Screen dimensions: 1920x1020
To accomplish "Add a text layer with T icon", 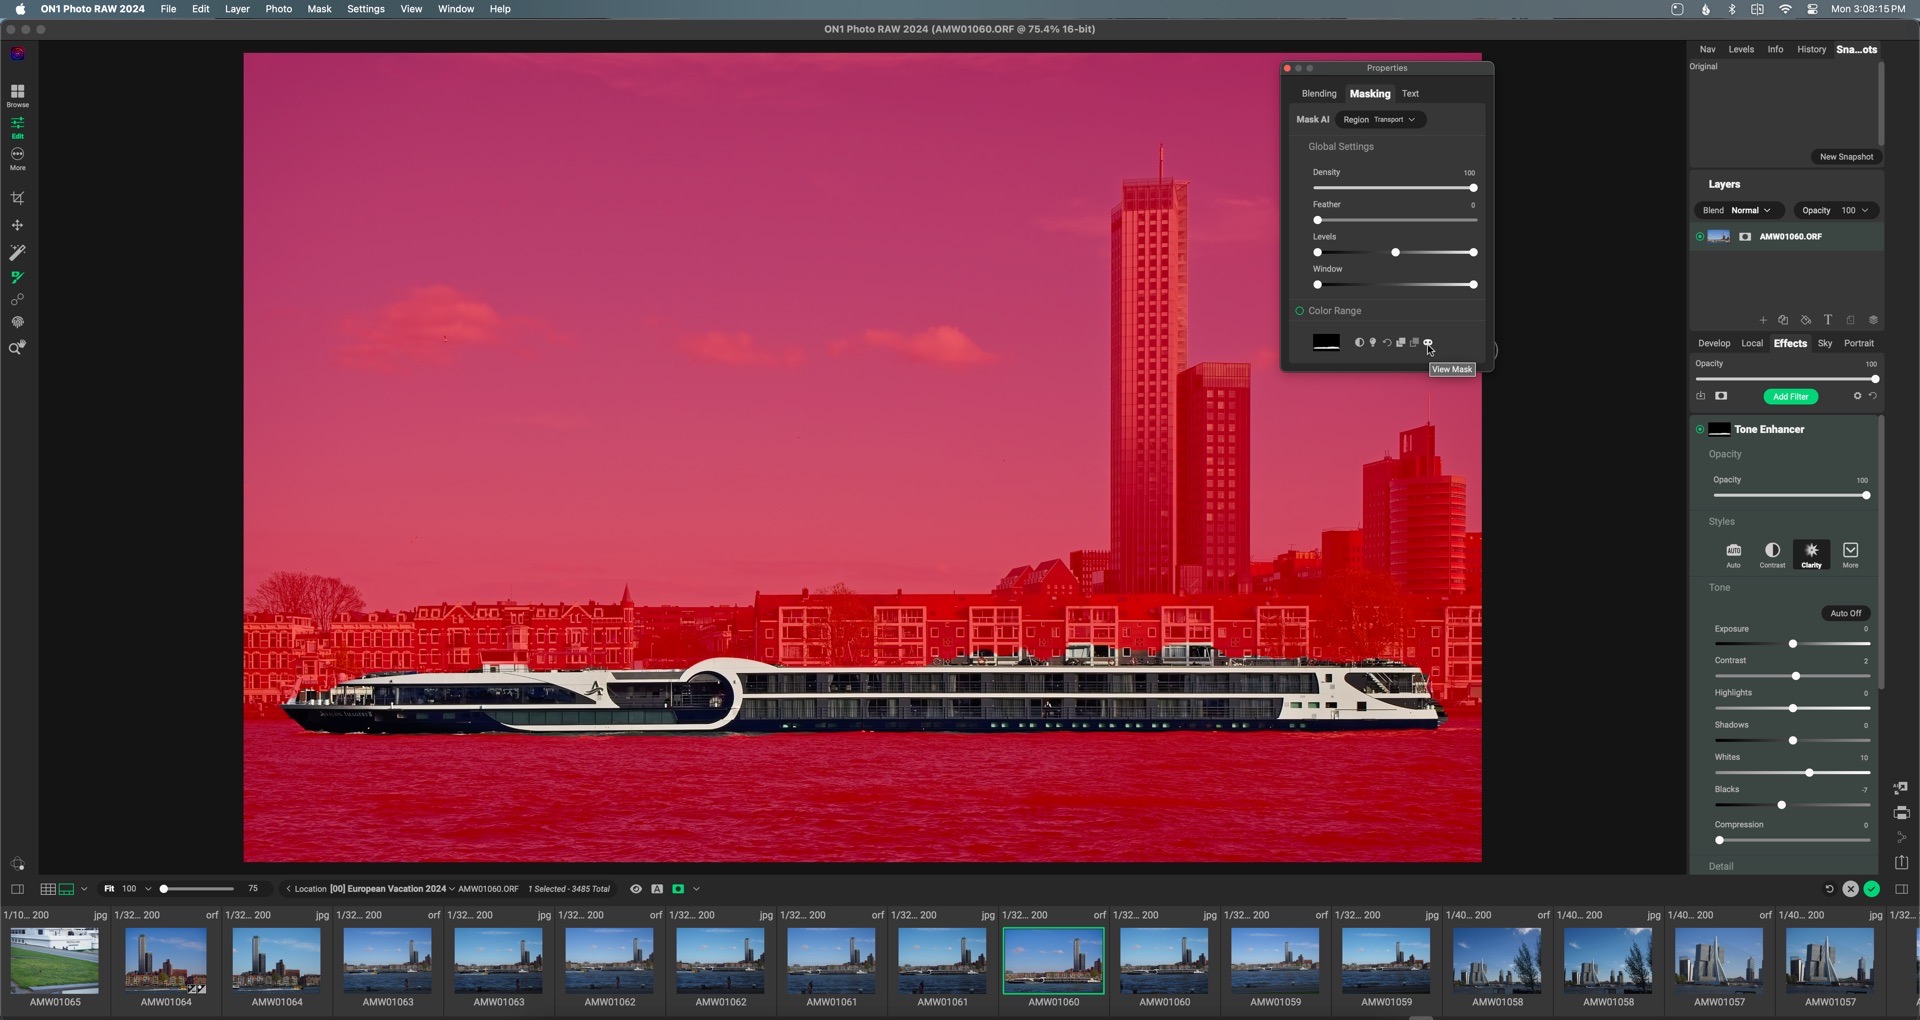I will pos(1827,320).
